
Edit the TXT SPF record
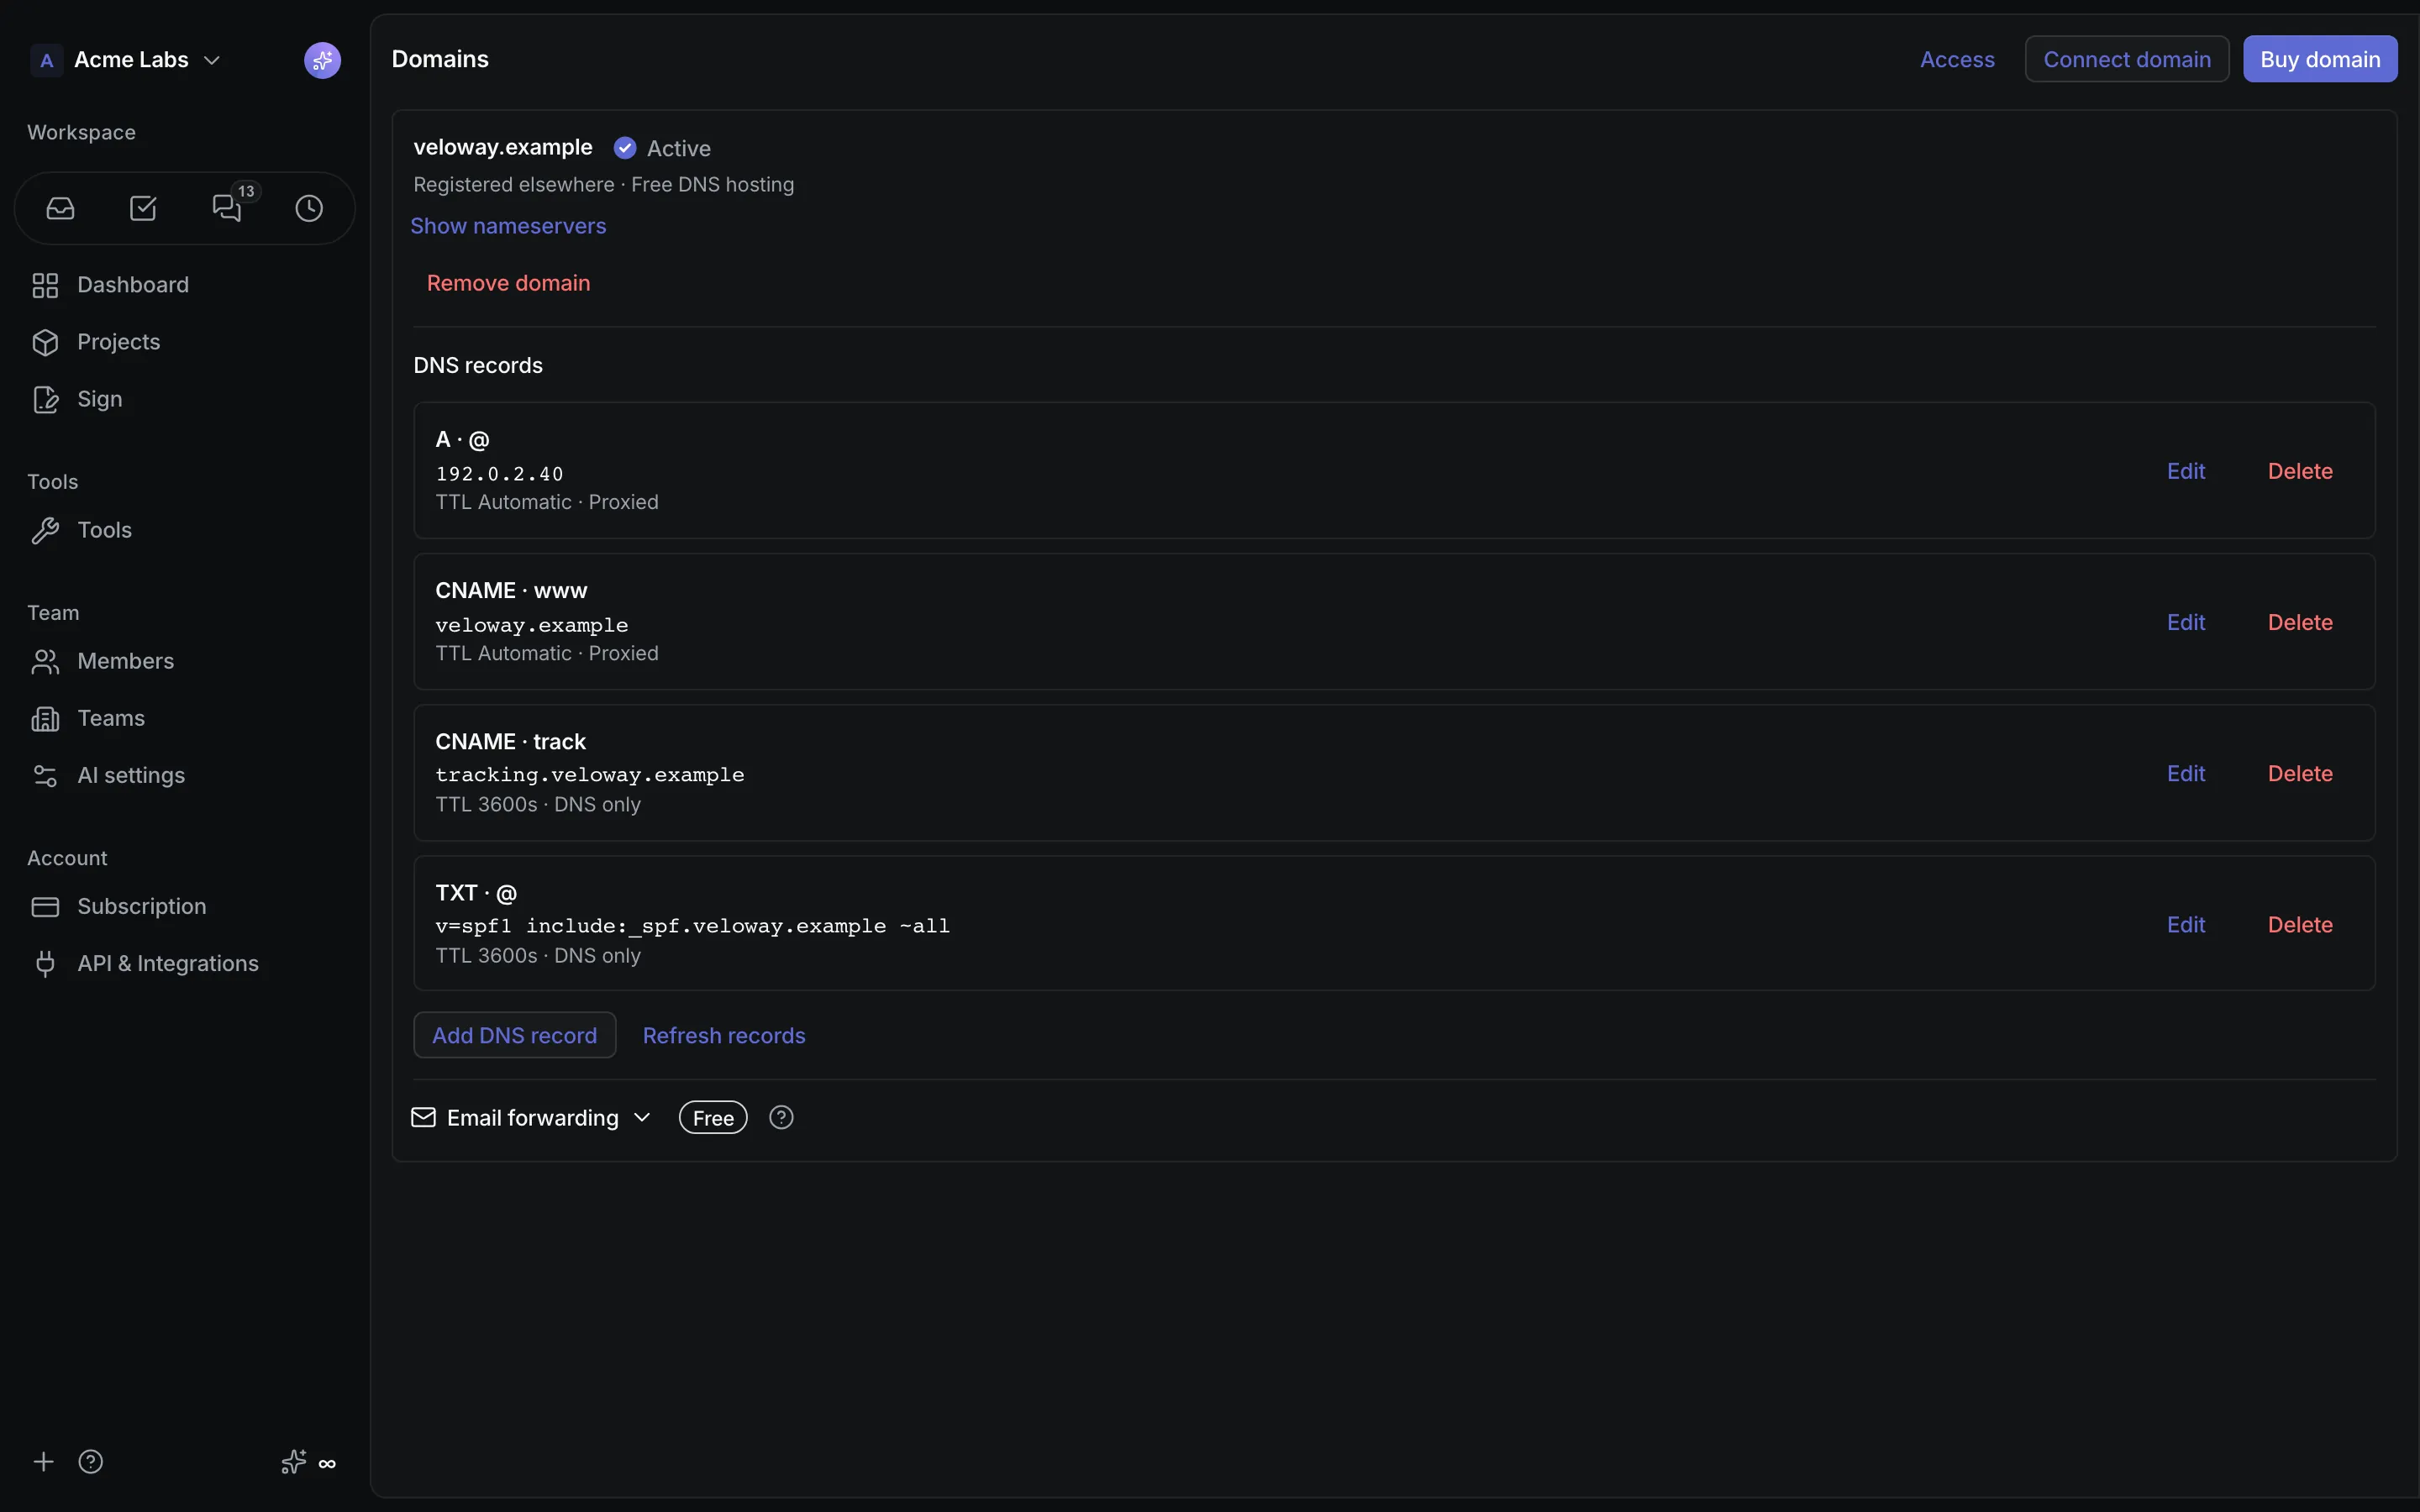[x=2186, y=924]
